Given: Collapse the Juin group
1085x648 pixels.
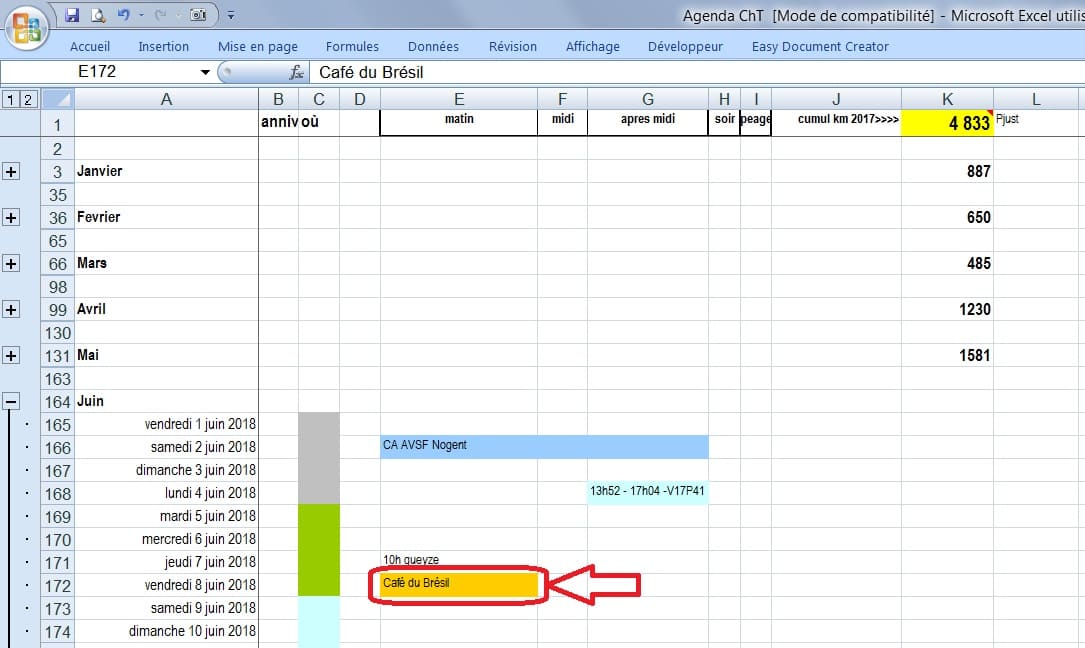Looking at the screenshot, I should 12,402.
